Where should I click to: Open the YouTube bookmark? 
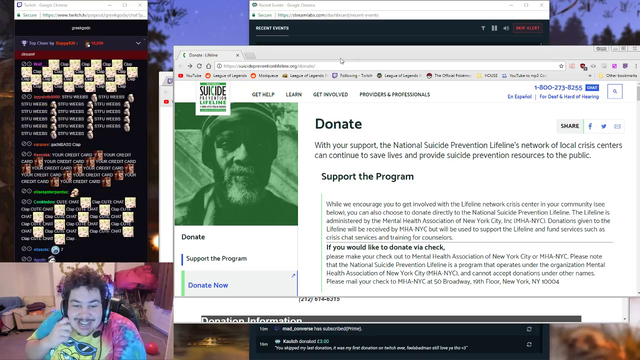pyautogui.click(x=190, y=76)
